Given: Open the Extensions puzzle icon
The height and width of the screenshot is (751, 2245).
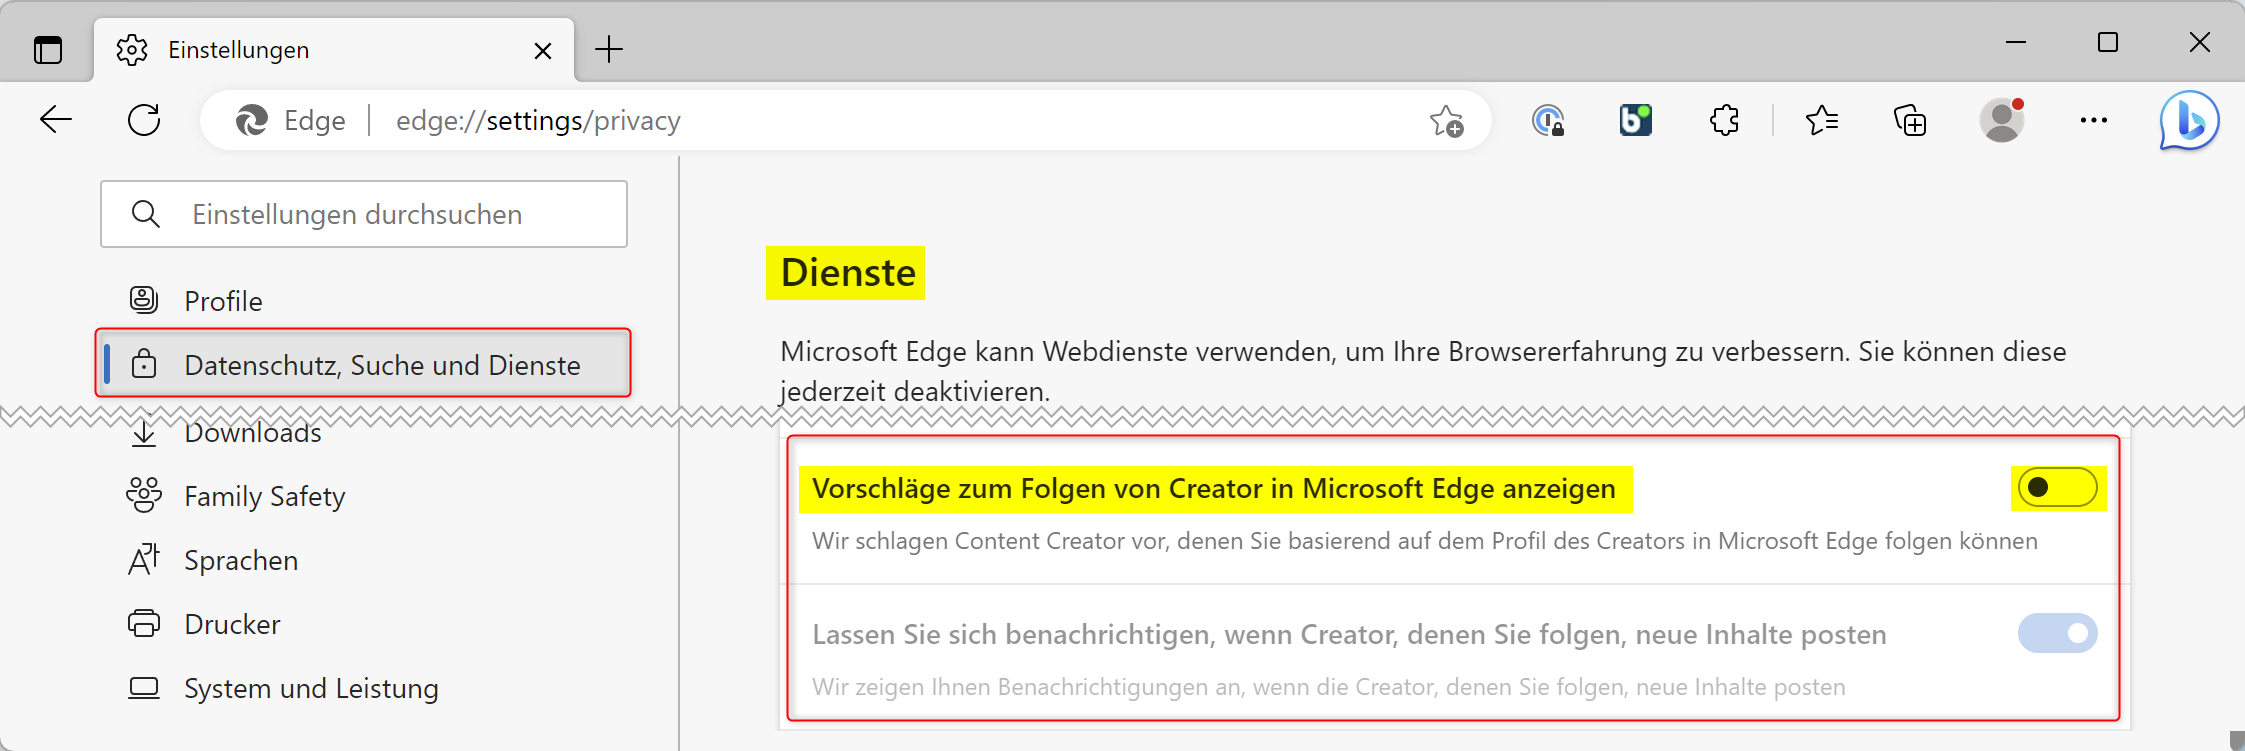Looking at the screenshot, I should coord(1724,121).
